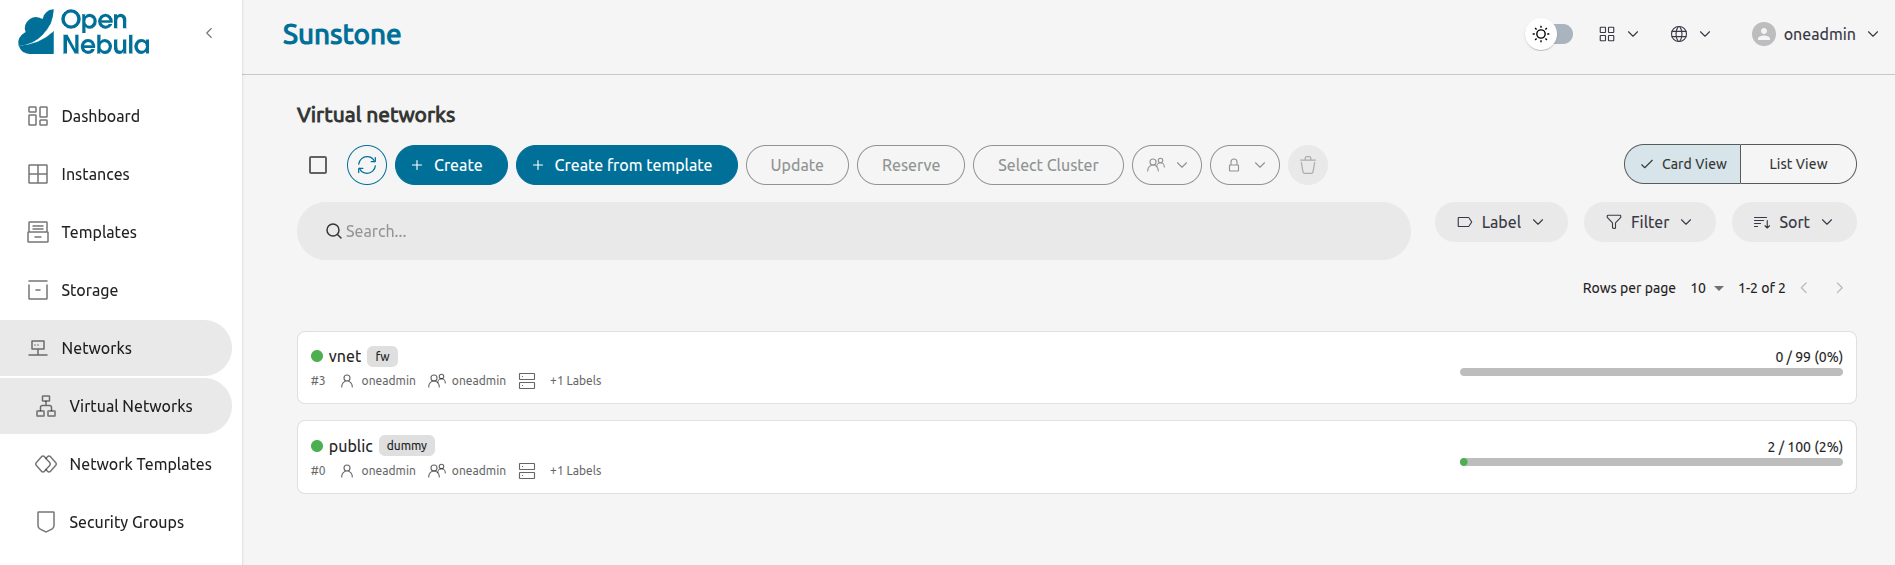
Task: Click the trash delete icon
Action: (x=1307, y=165)
